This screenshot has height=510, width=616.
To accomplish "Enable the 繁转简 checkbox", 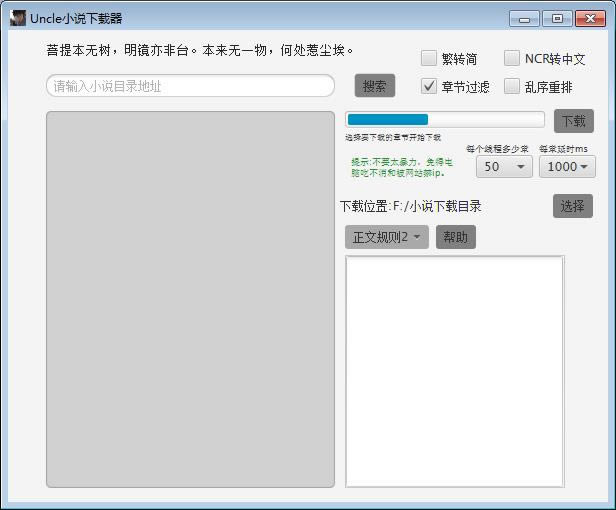I will (x=429, y=59).
